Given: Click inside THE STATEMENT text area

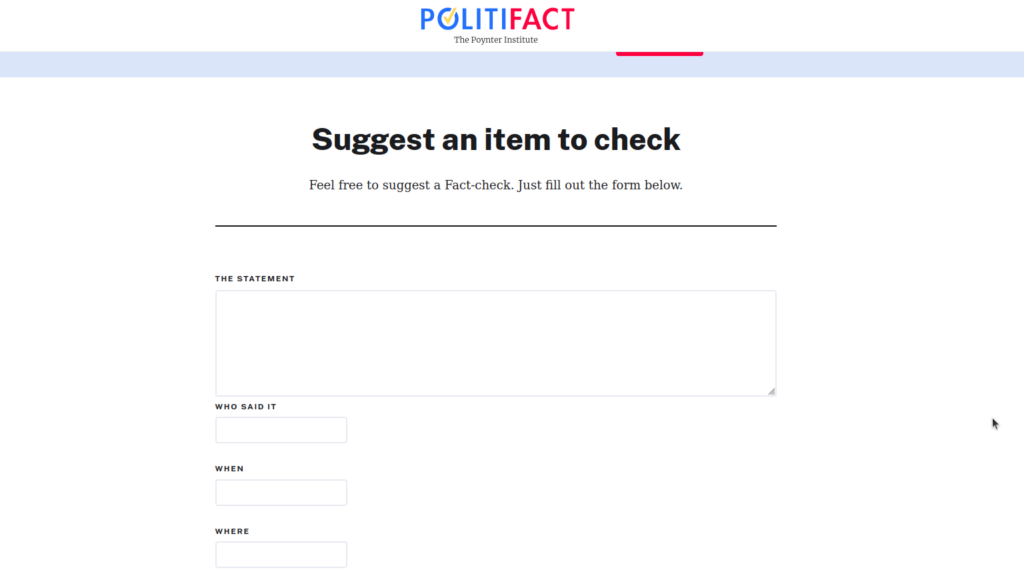Looking at the screenshot, I should click(x=496, y=340).
